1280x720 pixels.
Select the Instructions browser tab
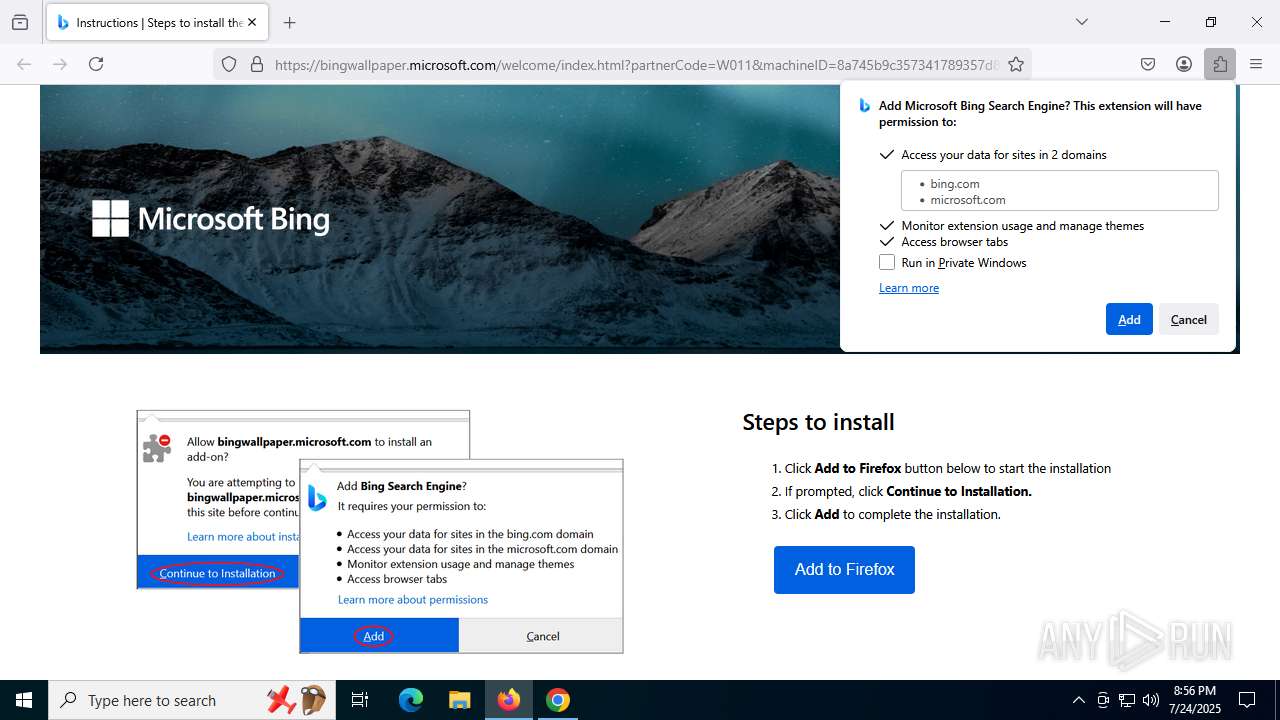point(156,22)
